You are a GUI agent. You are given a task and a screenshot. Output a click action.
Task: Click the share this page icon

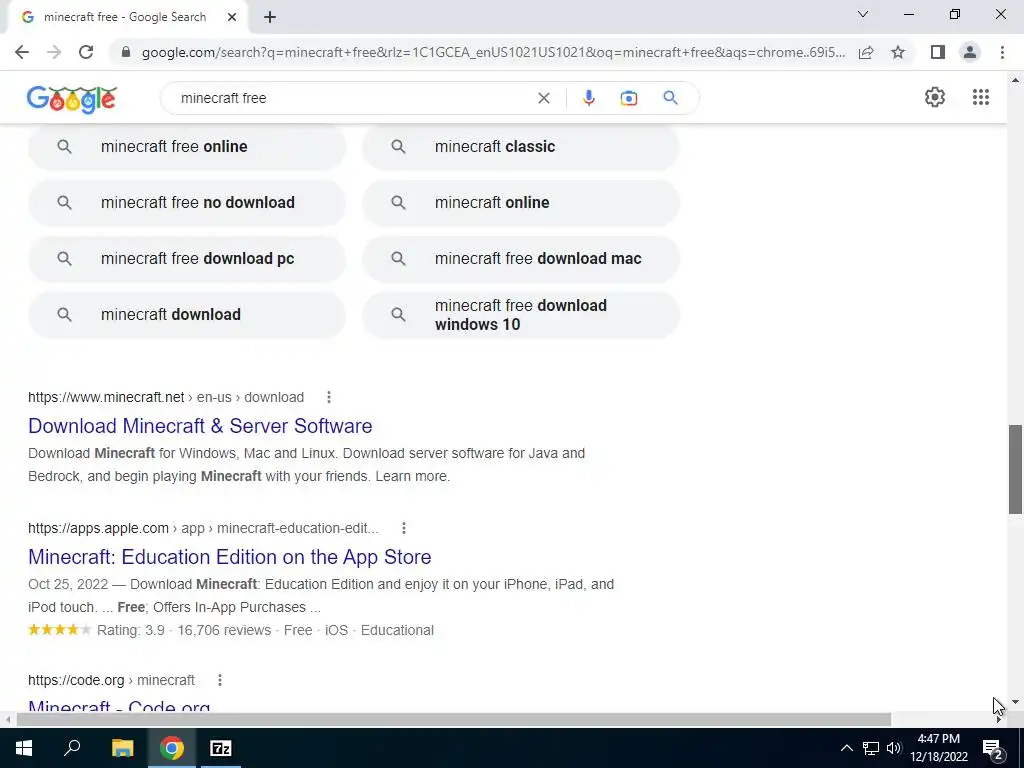[x=866, y=52]
